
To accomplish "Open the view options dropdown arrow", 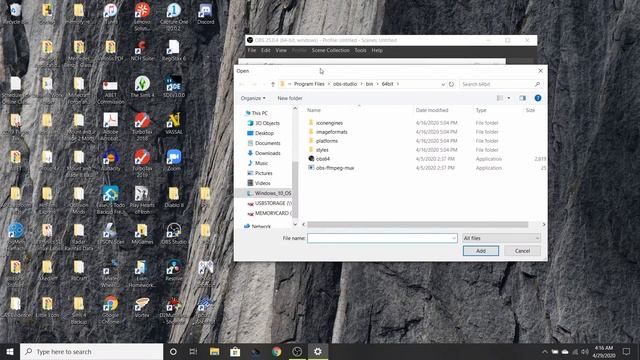I will click(509, 98).
